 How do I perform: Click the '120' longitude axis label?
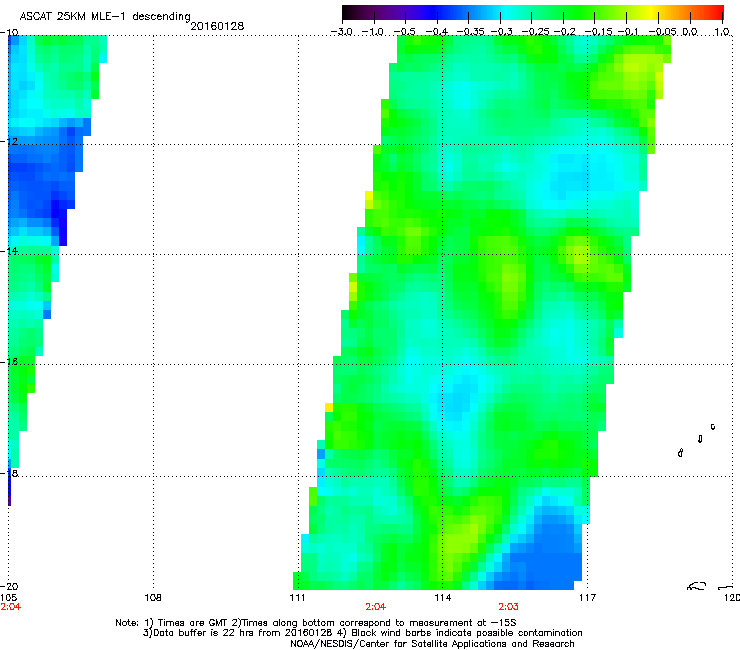coord(732,598)
